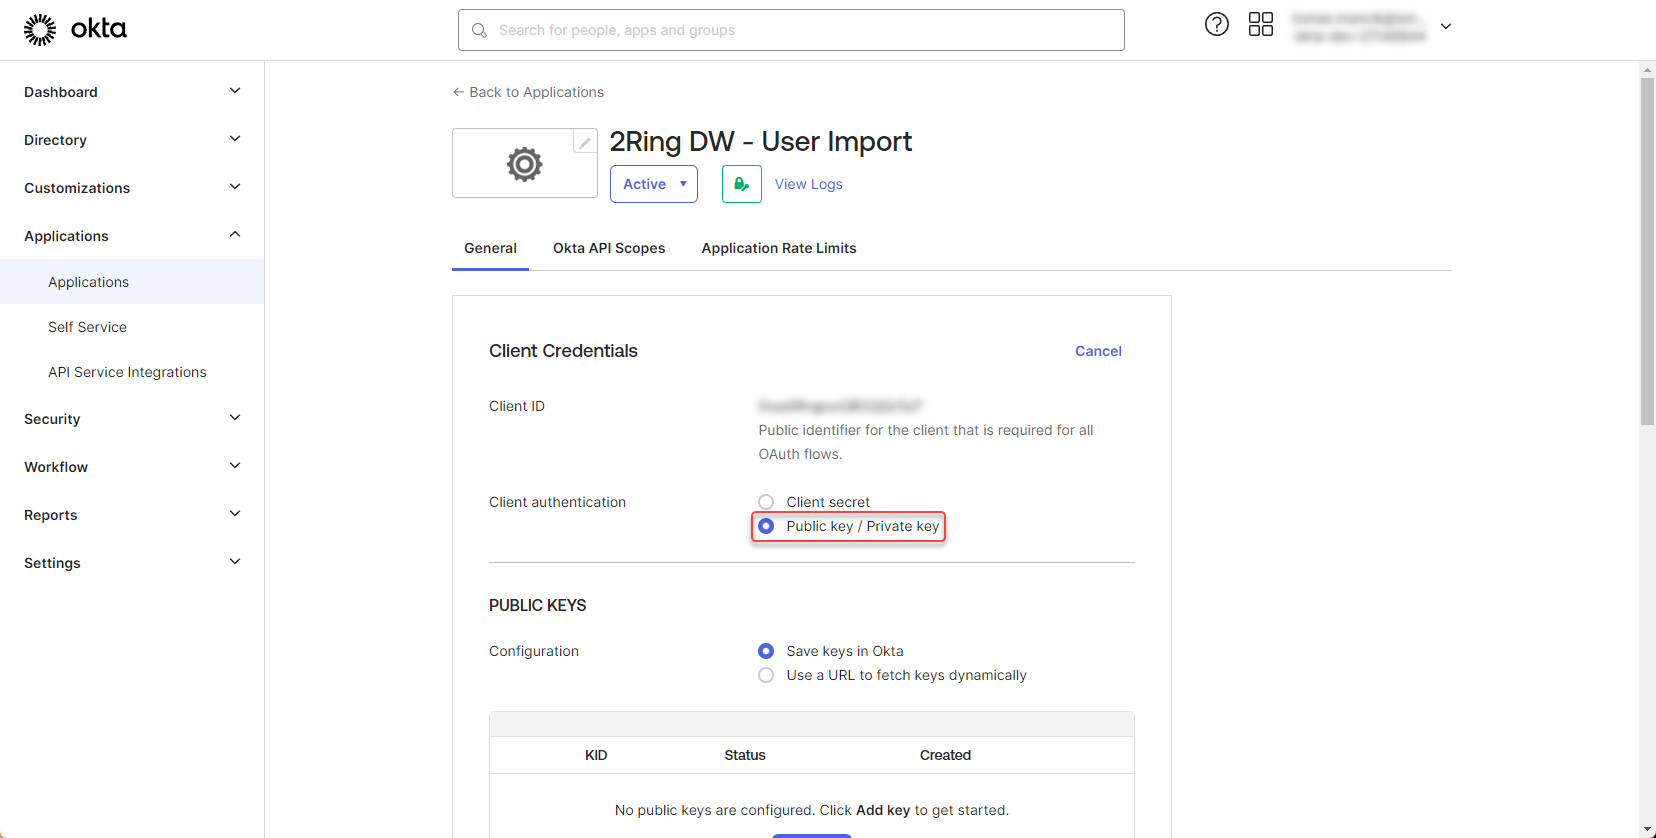Click the search magnifier icon
Viewport: 1656px width, 838px height.
click(x=480, y=30)
